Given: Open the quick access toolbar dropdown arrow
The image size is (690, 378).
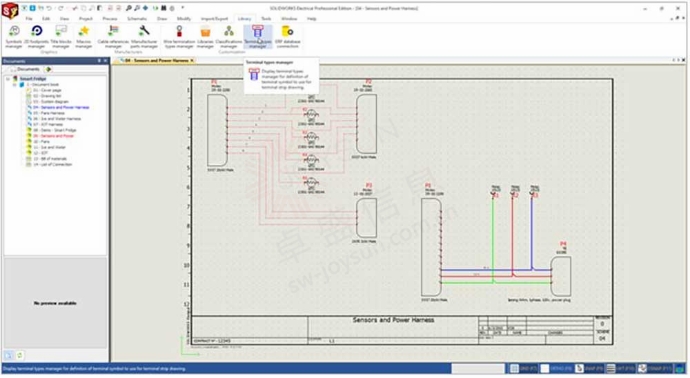Looking at the screenshot, I should pyautogui.click(x=183, y=8).
